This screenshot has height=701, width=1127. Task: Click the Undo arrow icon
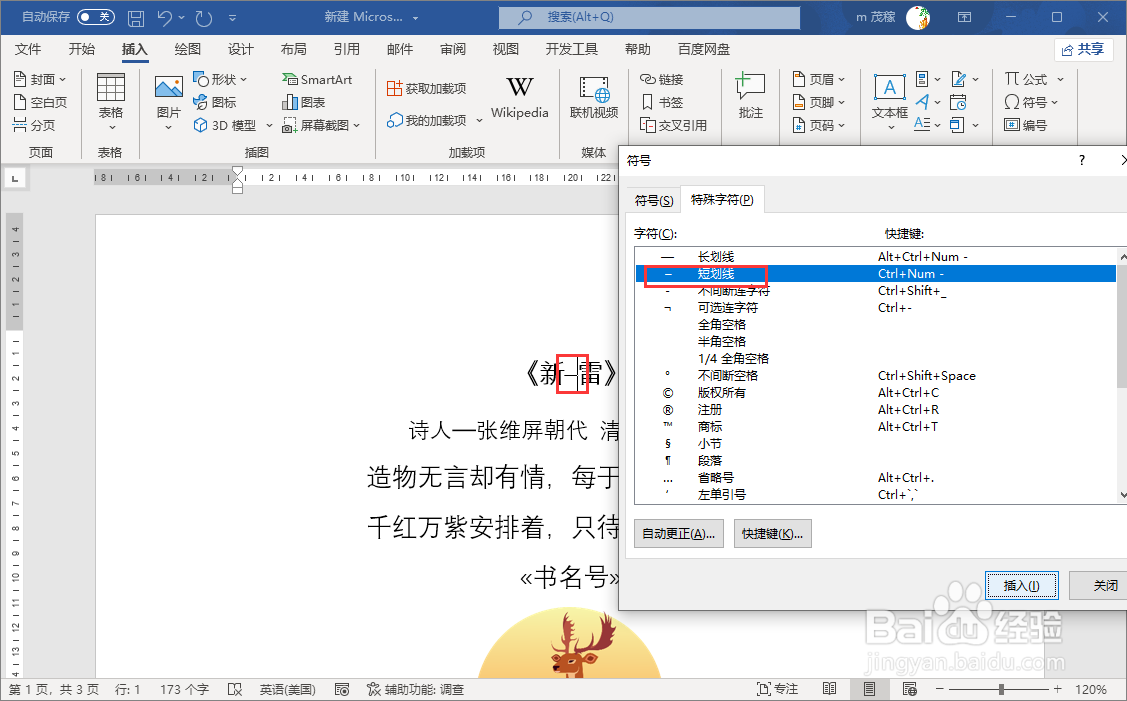(x=165, y=17)
